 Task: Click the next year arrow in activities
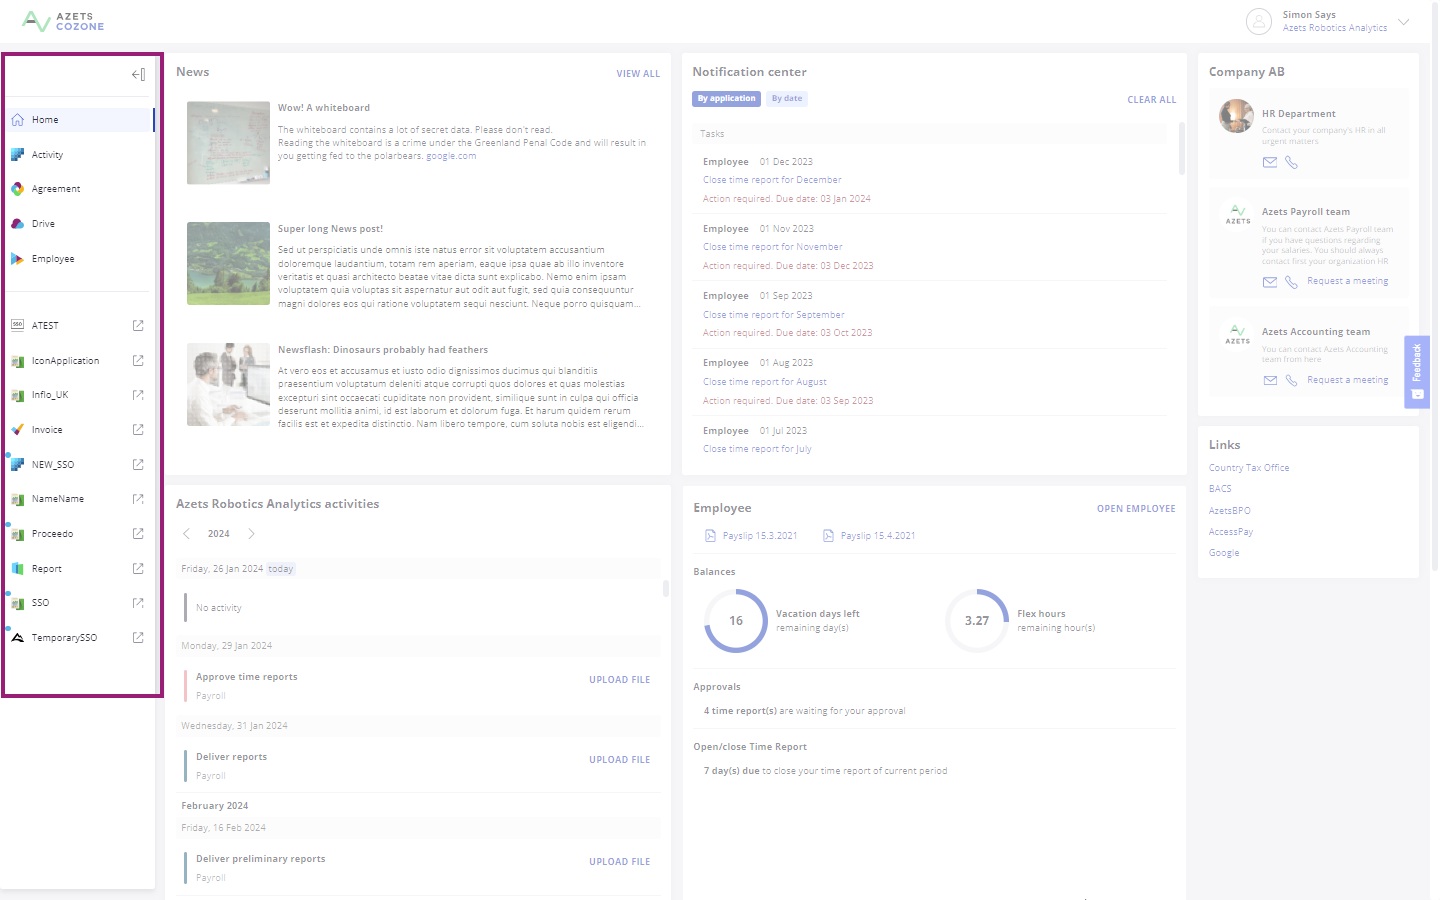251,534
